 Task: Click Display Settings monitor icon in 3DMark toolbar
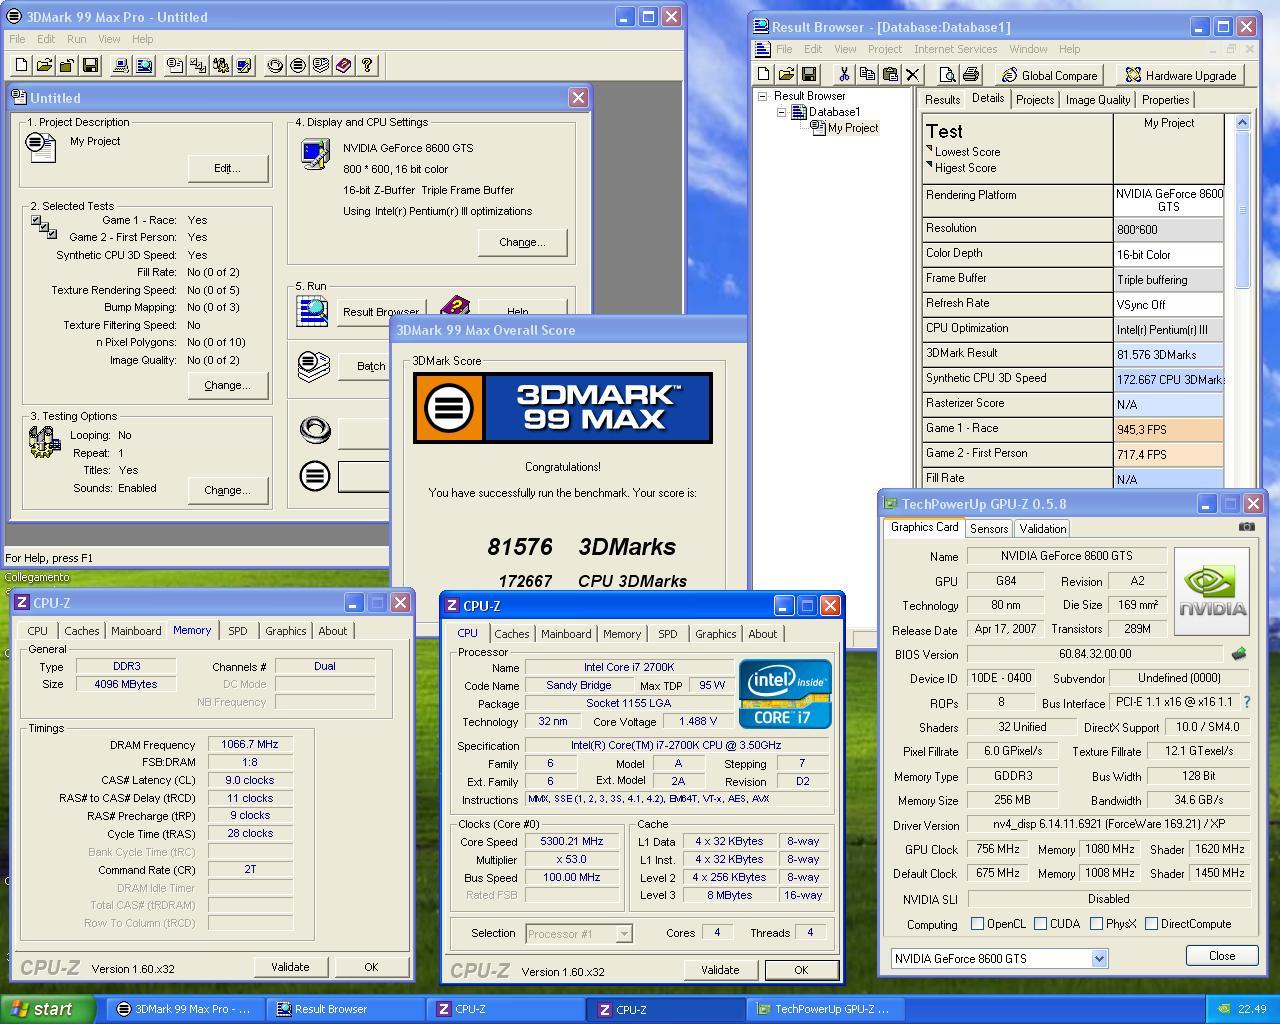(x=244, y=65)
